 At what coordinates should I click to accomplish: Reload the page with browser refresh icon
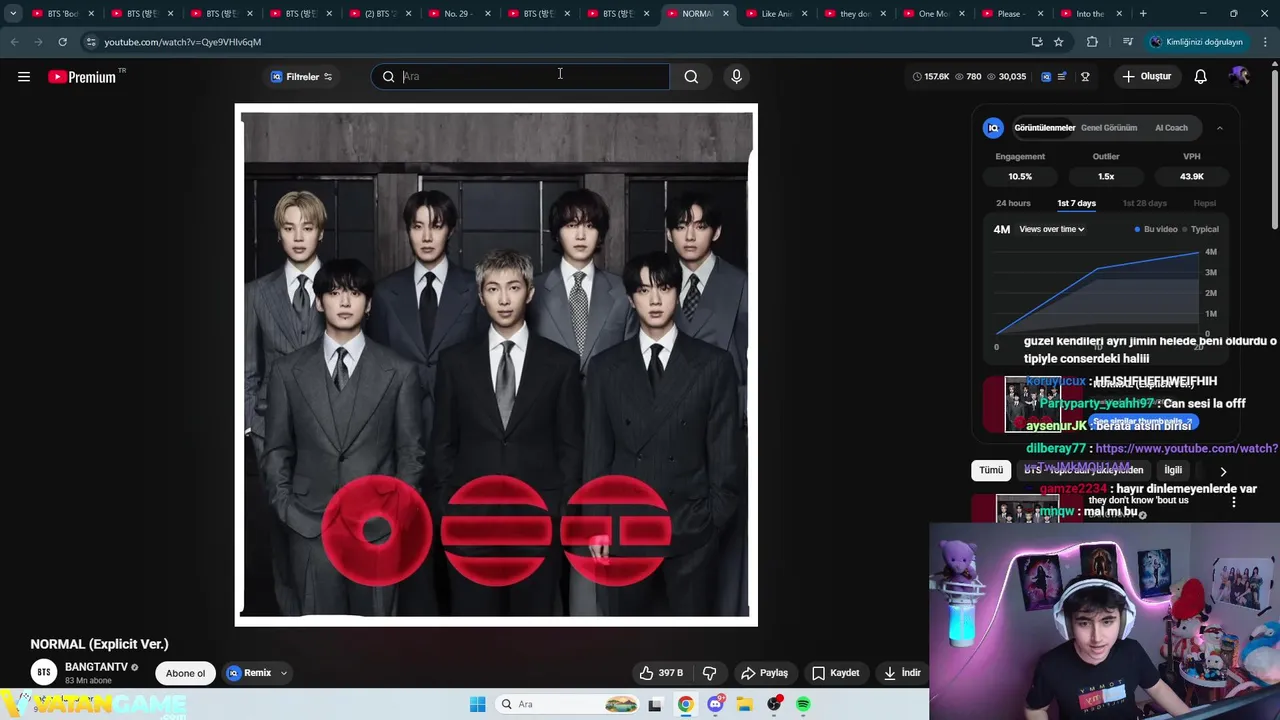(x=62, y=42)
